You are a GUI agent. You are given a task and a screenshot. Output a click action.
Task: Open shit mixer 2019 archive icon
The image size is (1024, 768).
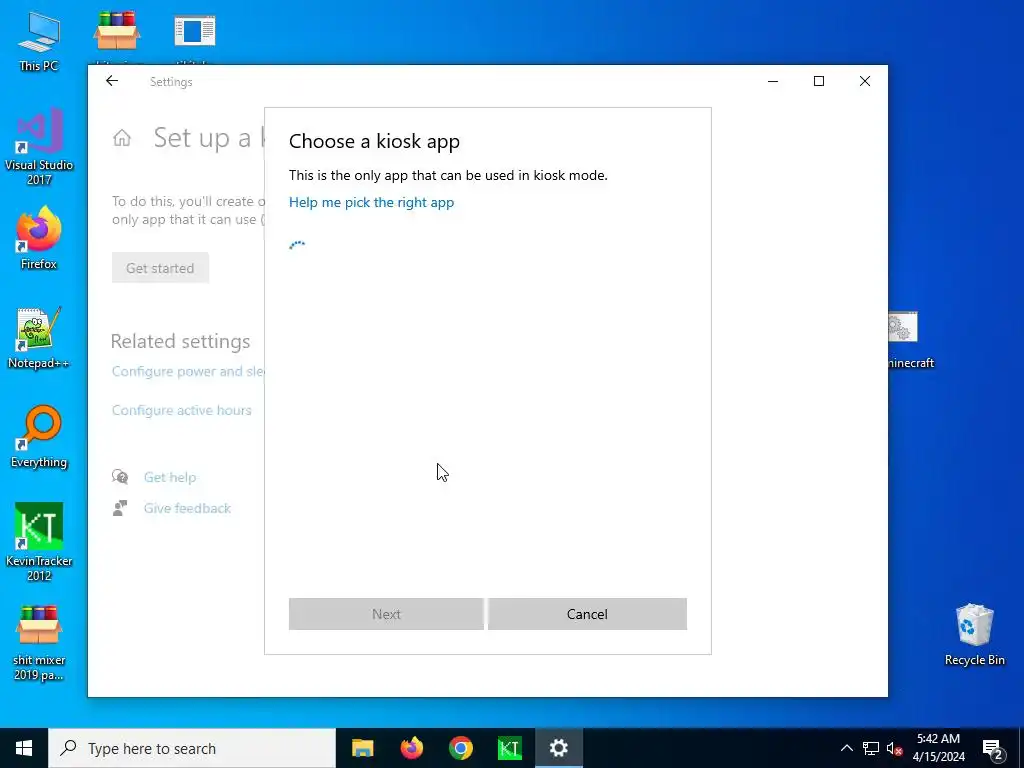39,643
